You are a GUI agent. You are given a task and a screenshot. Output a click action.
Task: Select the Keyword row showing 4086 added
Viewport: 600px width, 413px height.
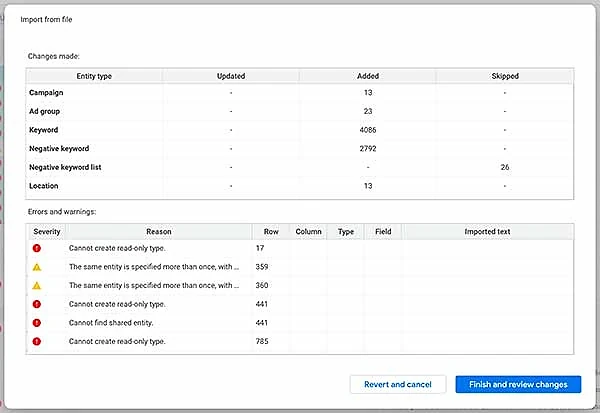pyautogui.click(x=300, y=130)
